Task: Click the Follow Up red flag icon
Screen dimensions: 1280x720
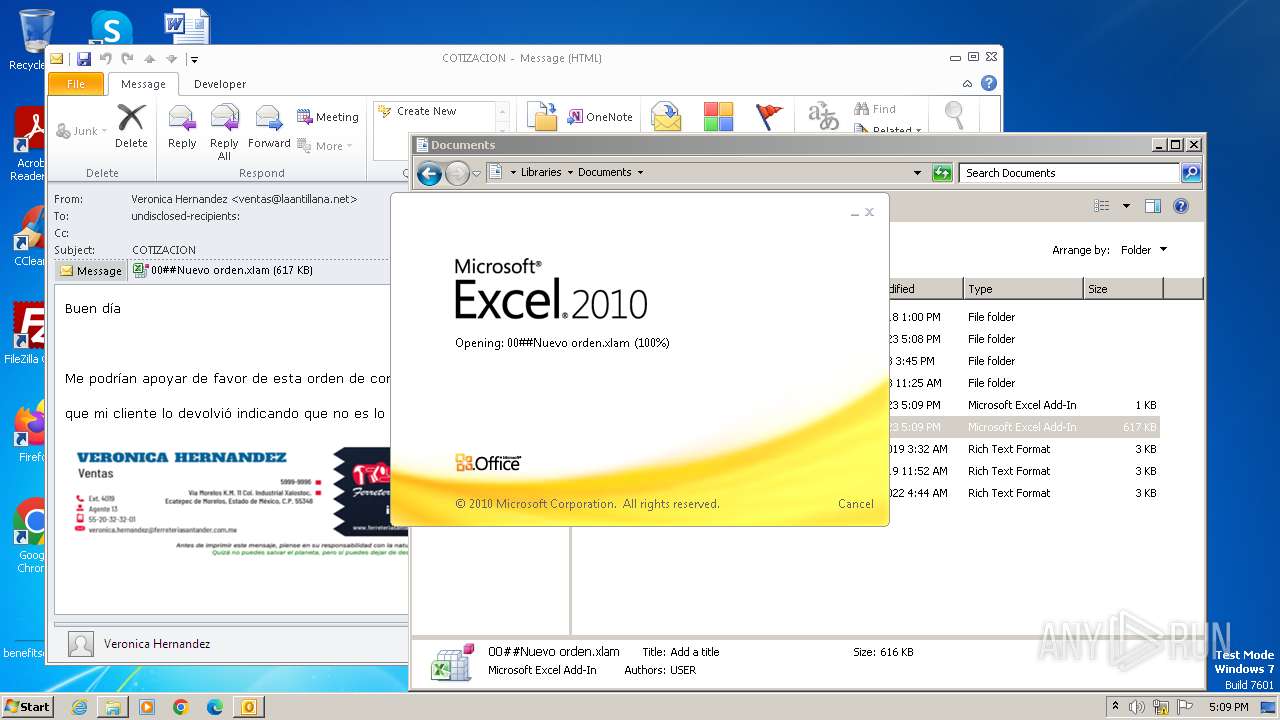Action: pos(769,117)
